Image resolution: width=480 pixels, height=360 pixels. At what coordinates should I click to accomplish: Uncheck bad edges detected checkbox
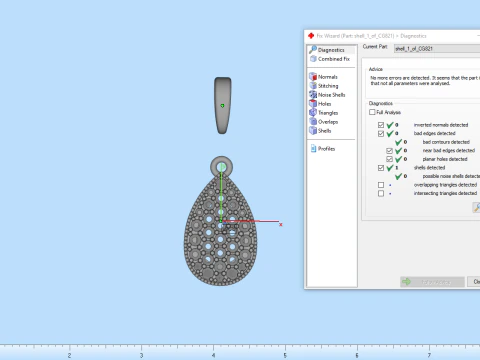coord(381,134)
